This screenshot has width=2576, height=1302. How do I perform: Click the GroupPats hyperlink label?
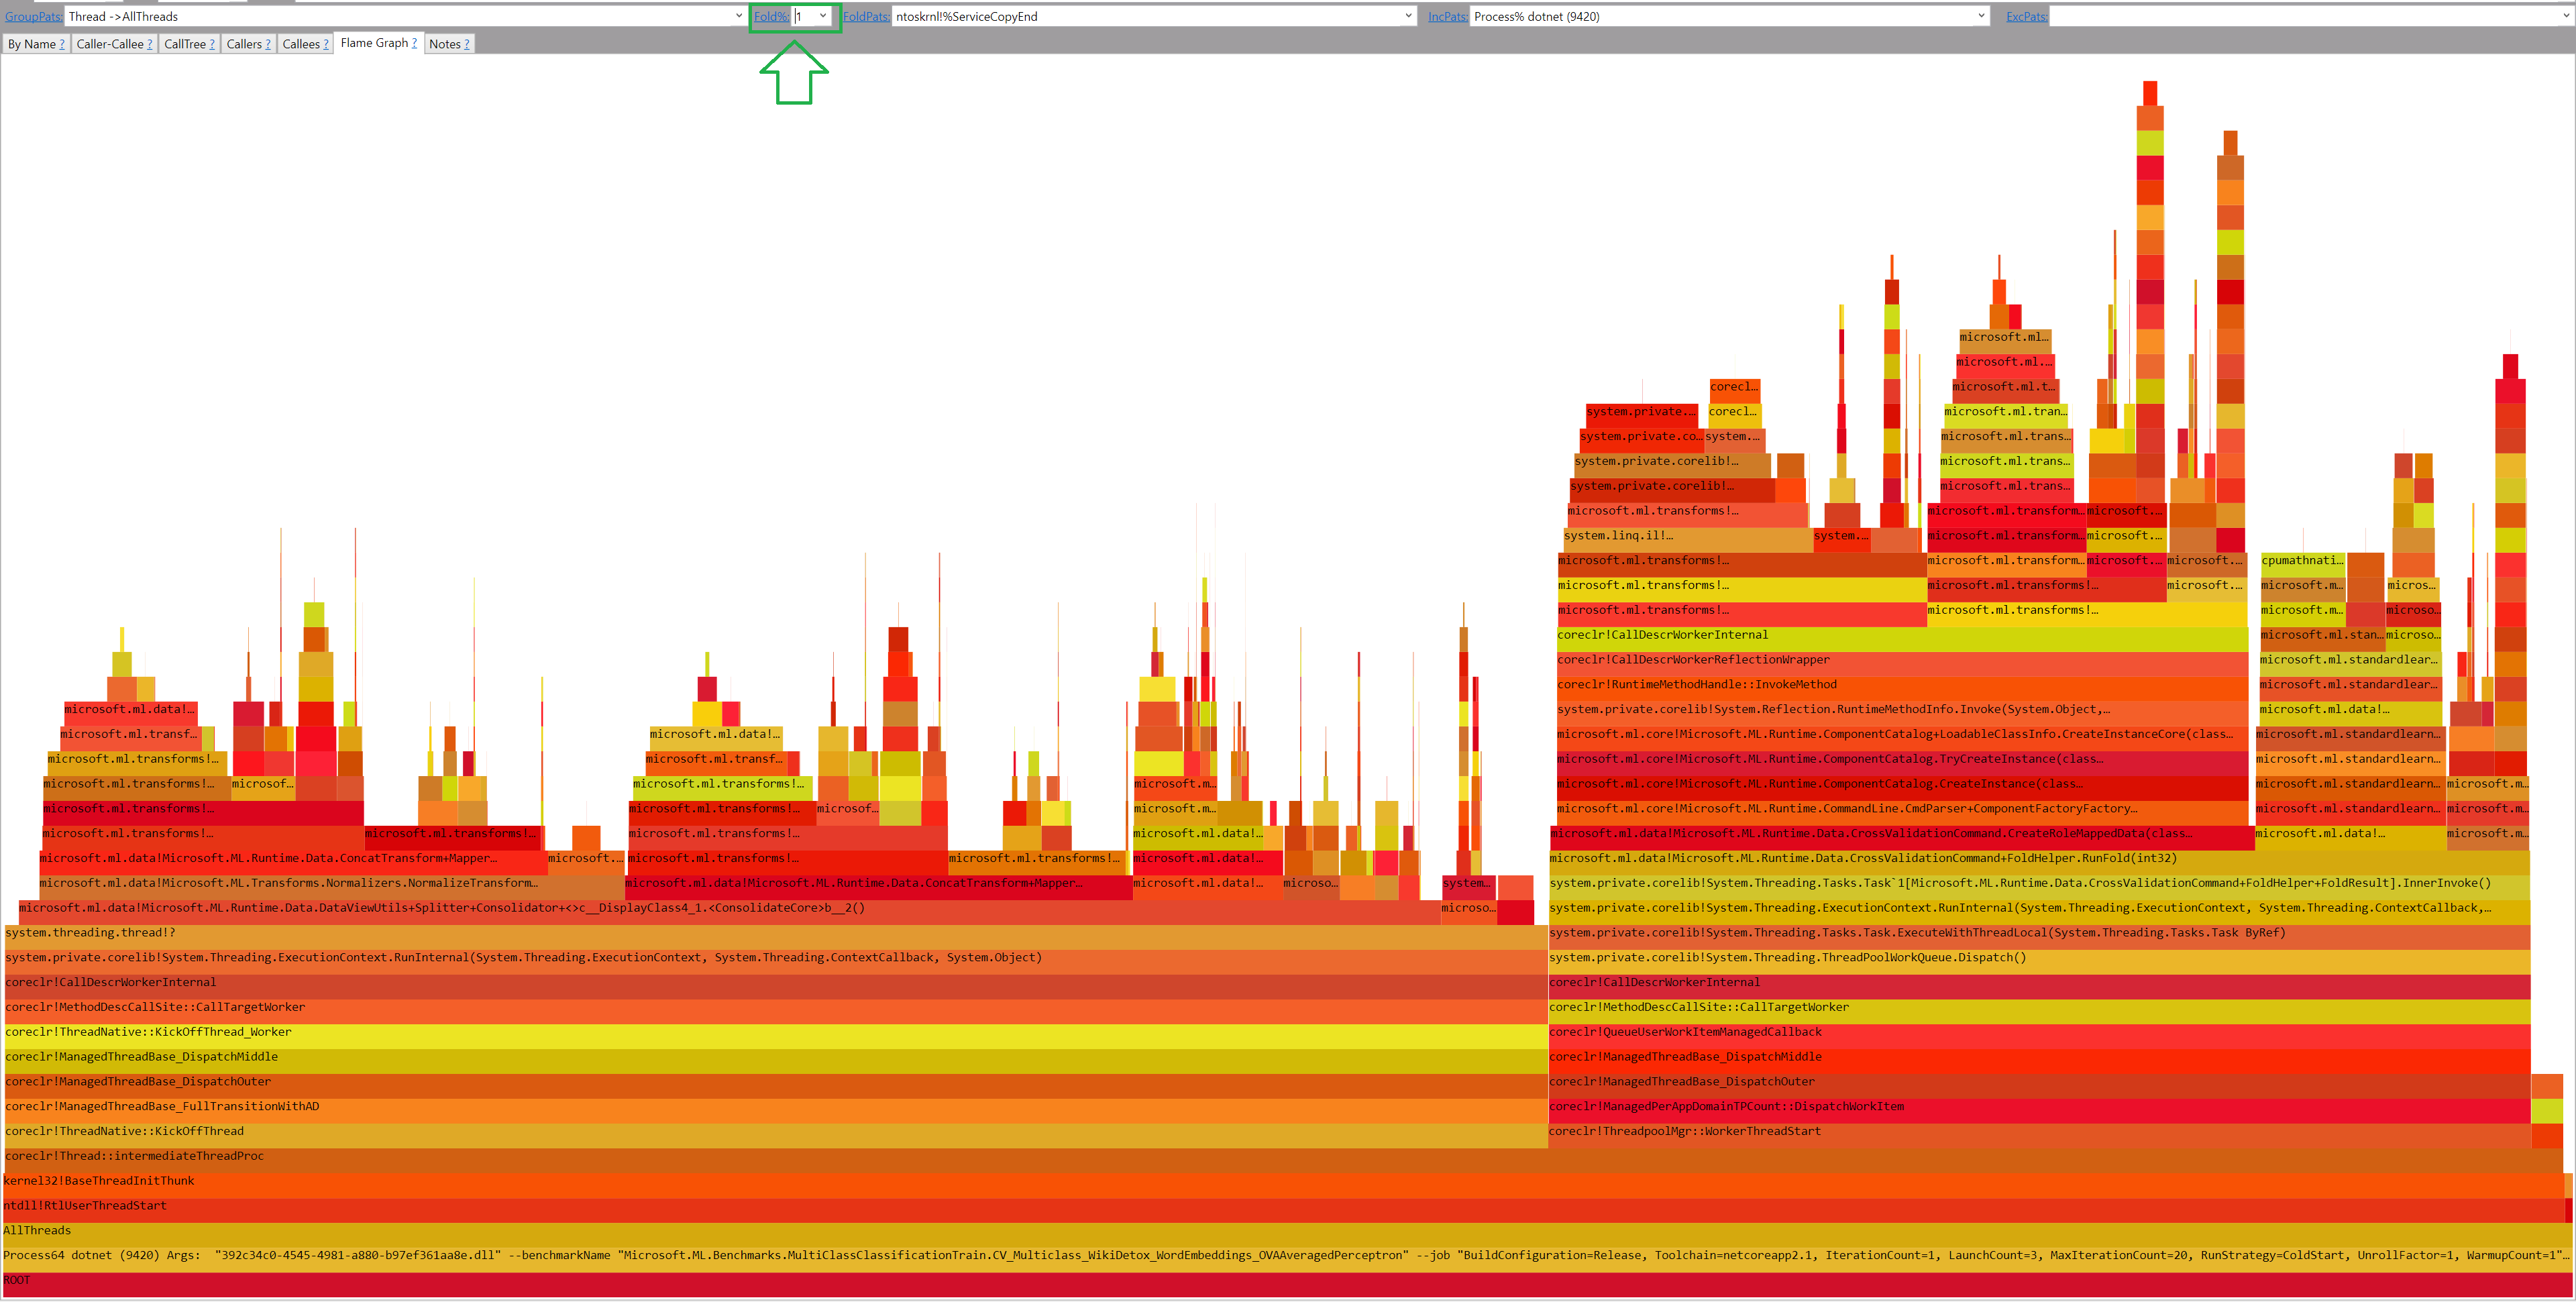[32, 16]
